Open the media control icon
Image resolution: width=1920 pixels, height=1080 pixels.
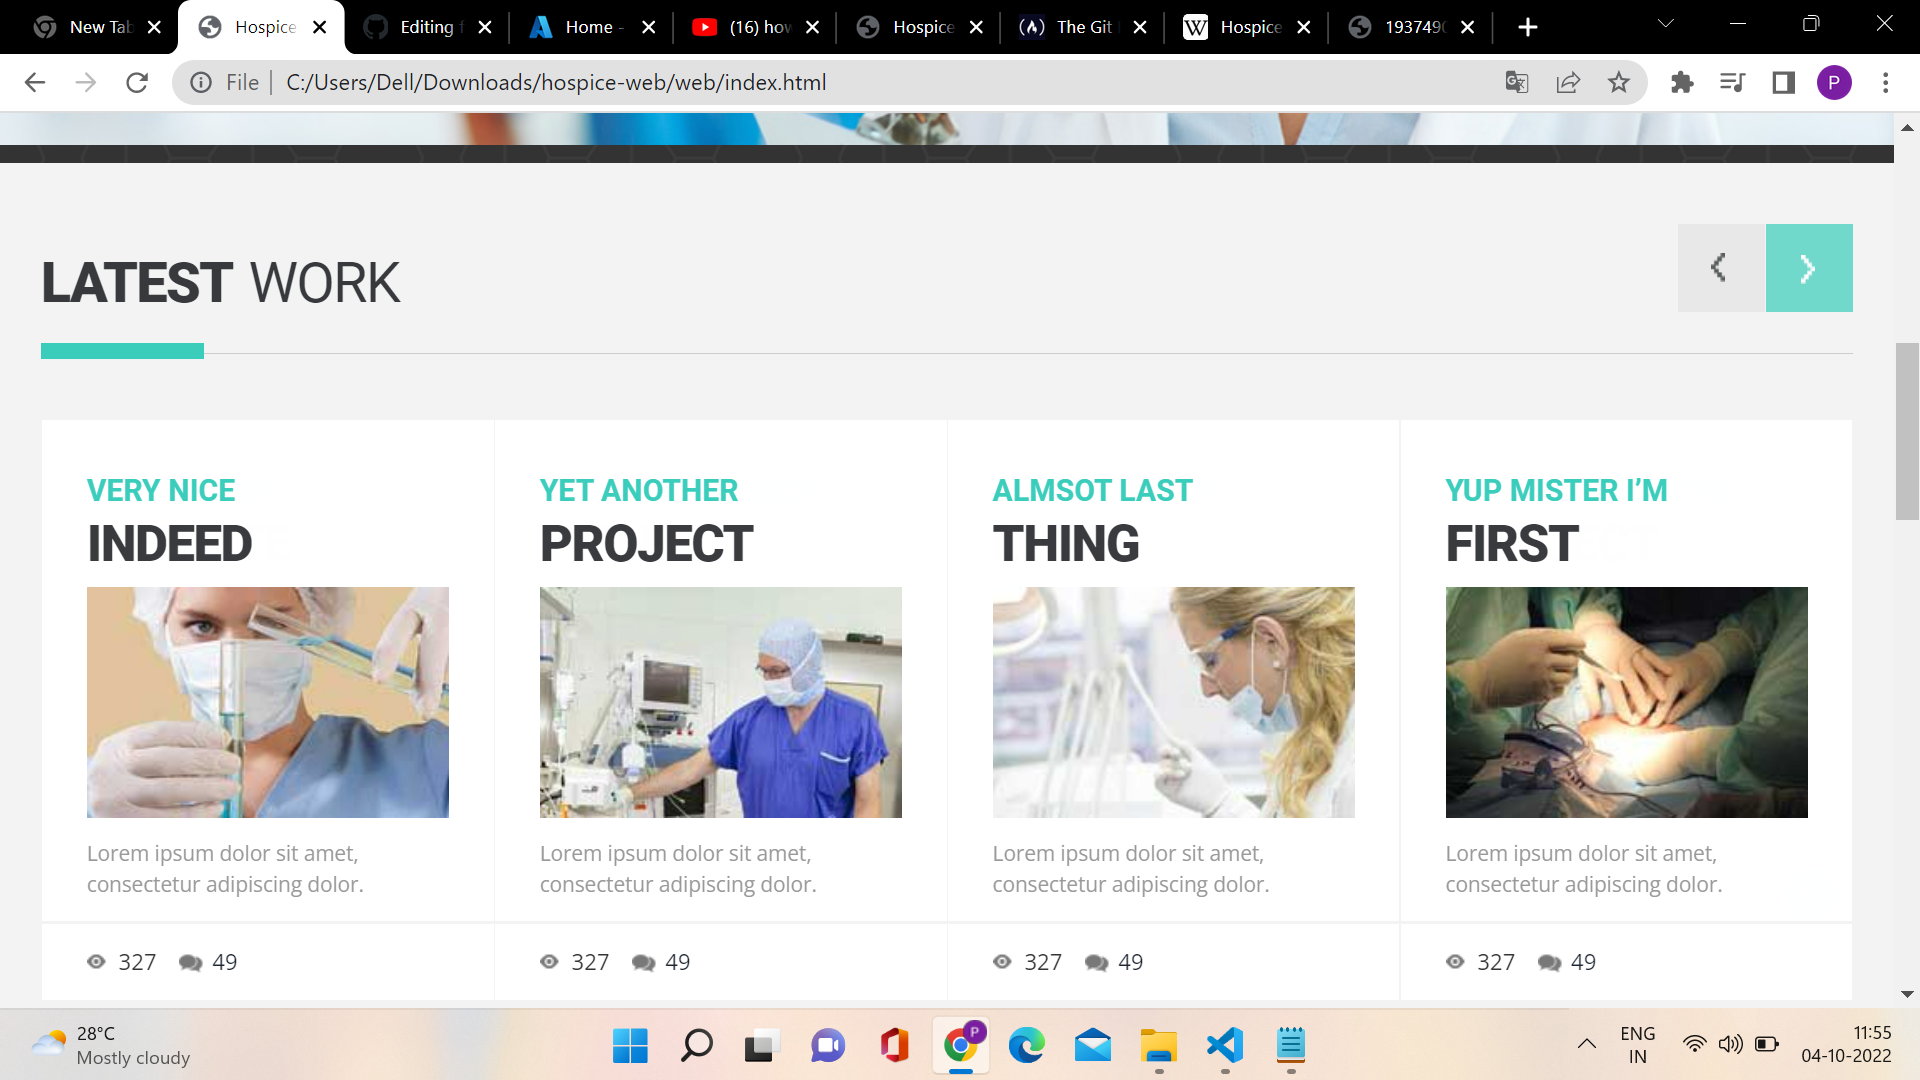1733,83
